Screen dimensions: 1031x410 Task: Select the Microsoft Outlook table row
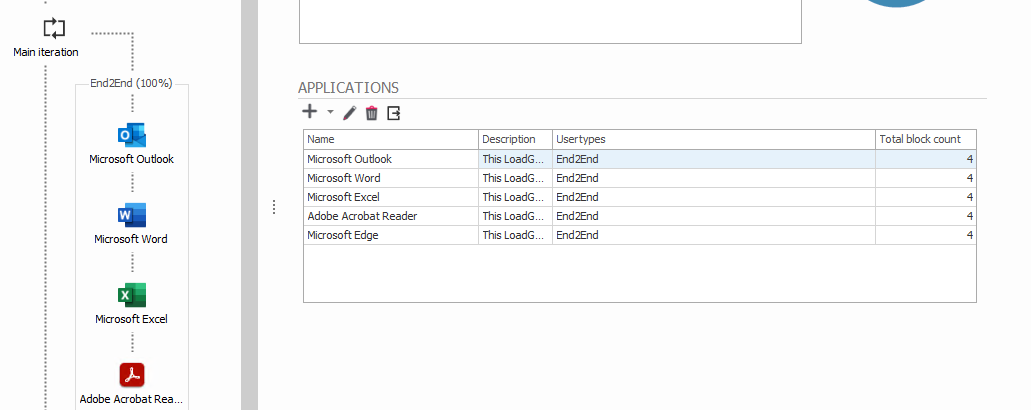point(390,159)
